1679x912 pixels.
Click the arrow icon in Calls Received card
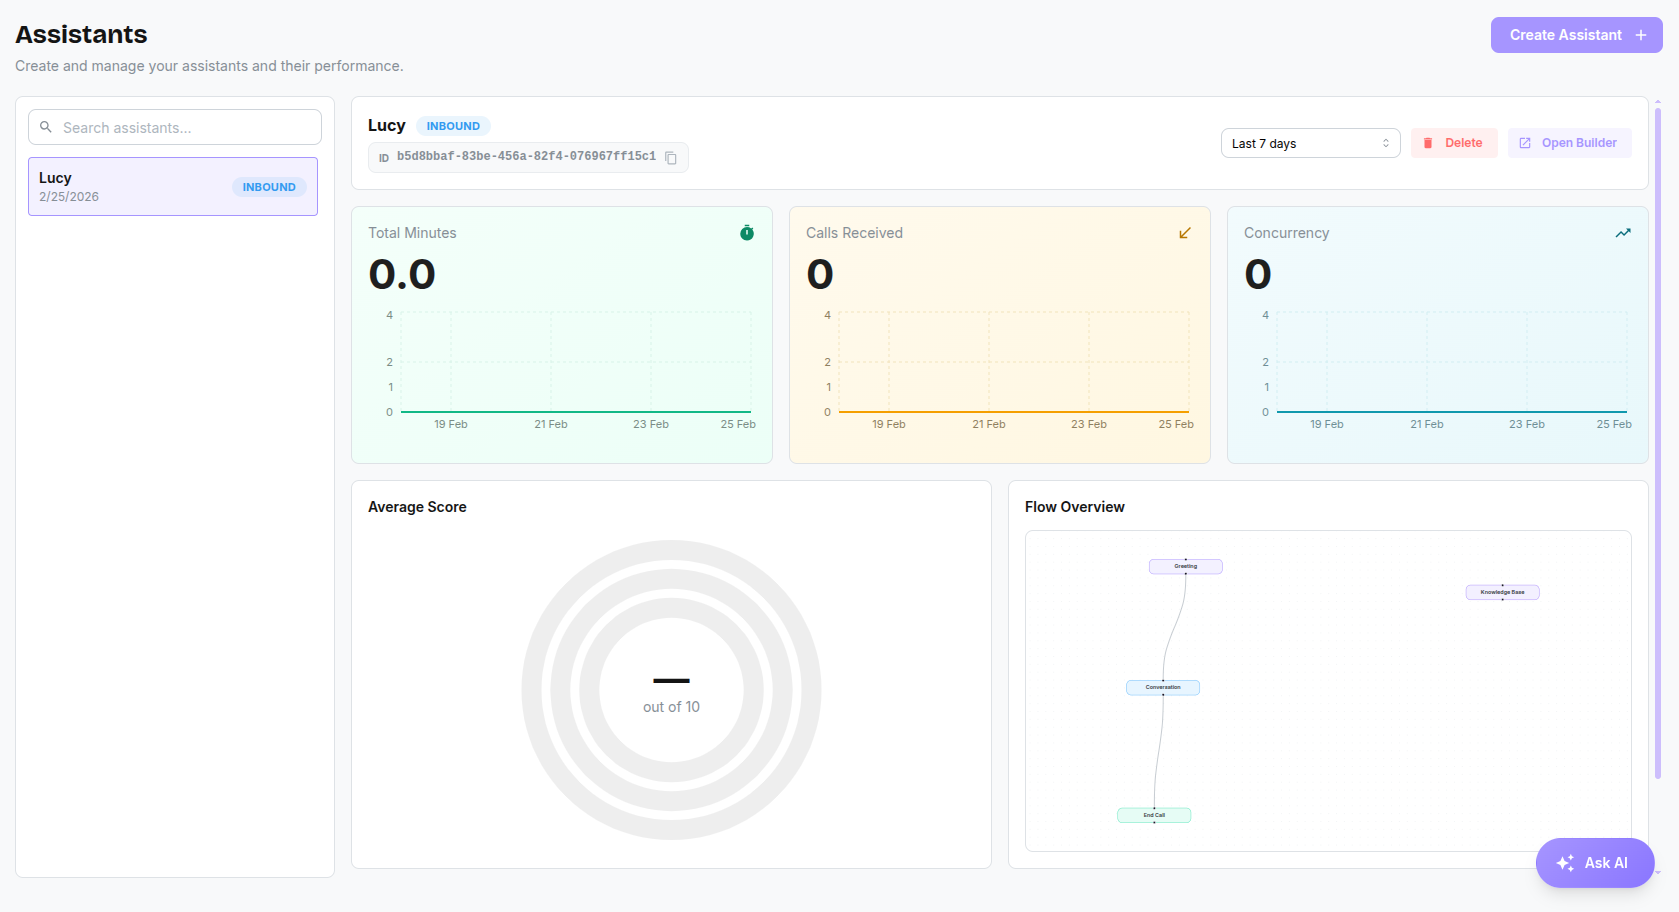[x=1185, y=233]
